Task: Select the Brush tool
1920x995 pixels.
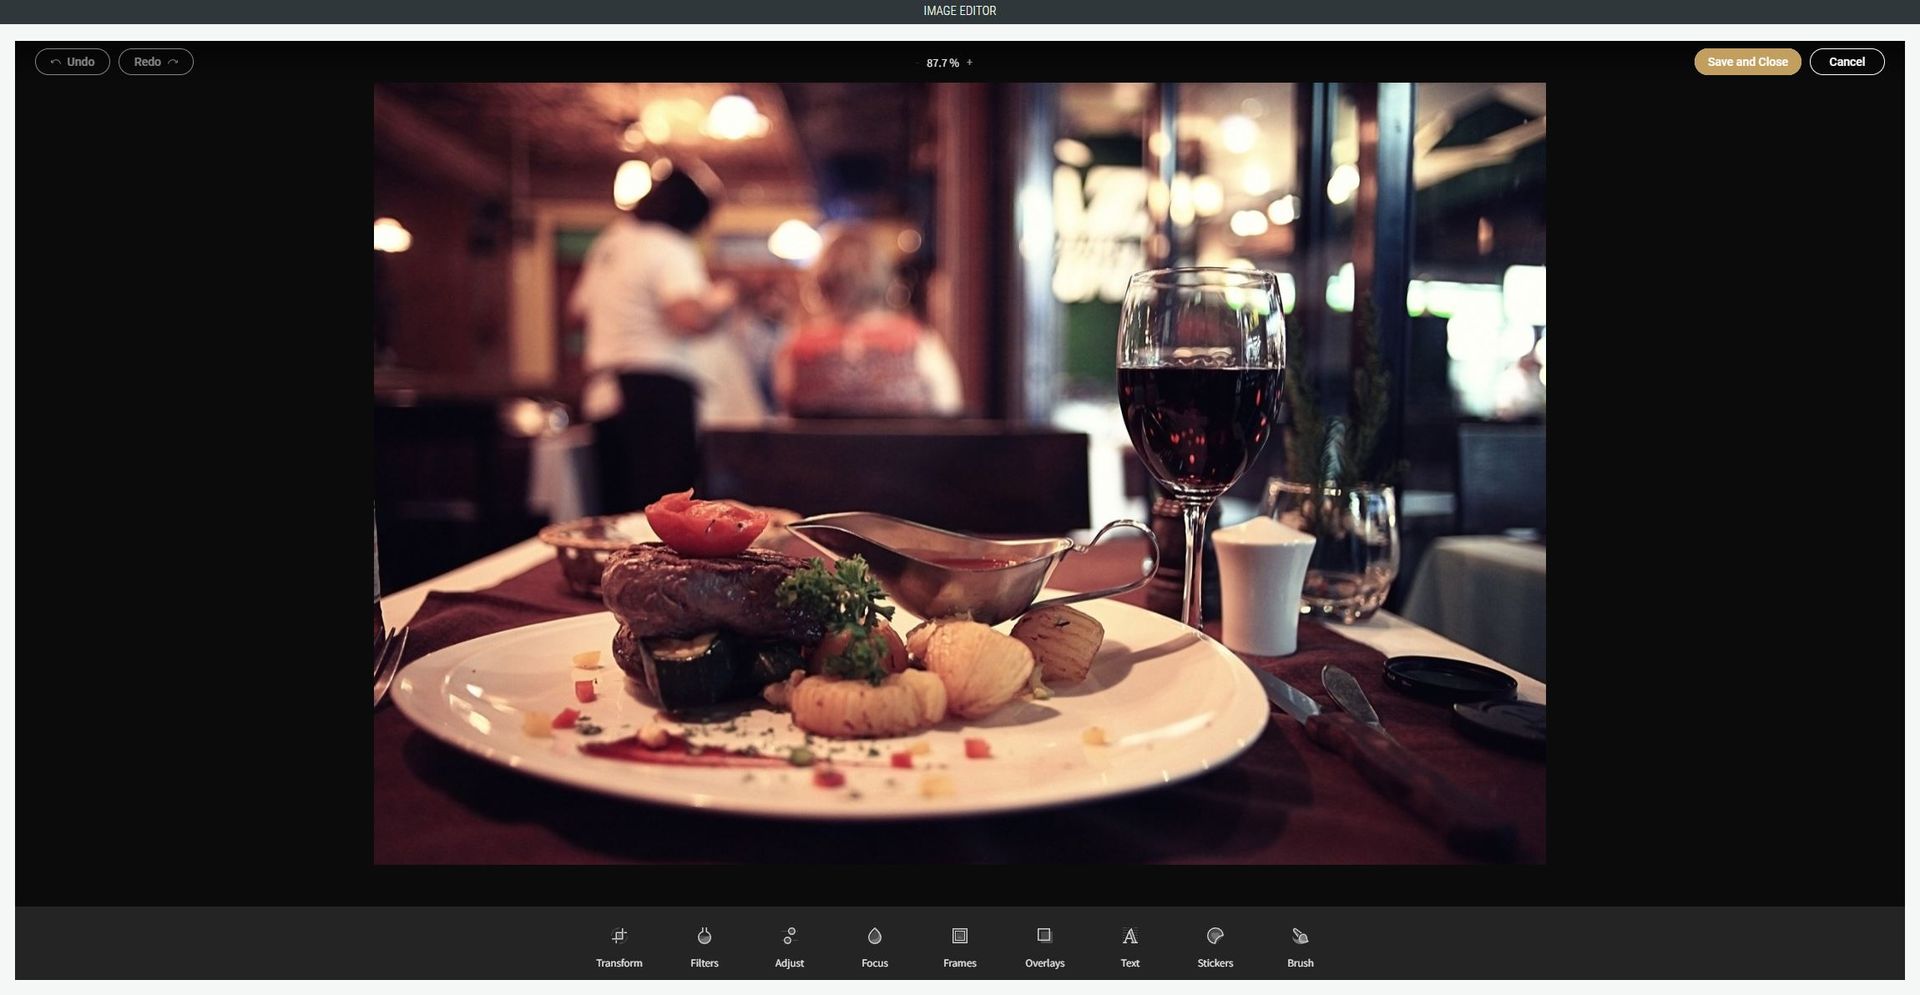Action: (1300, 947)
